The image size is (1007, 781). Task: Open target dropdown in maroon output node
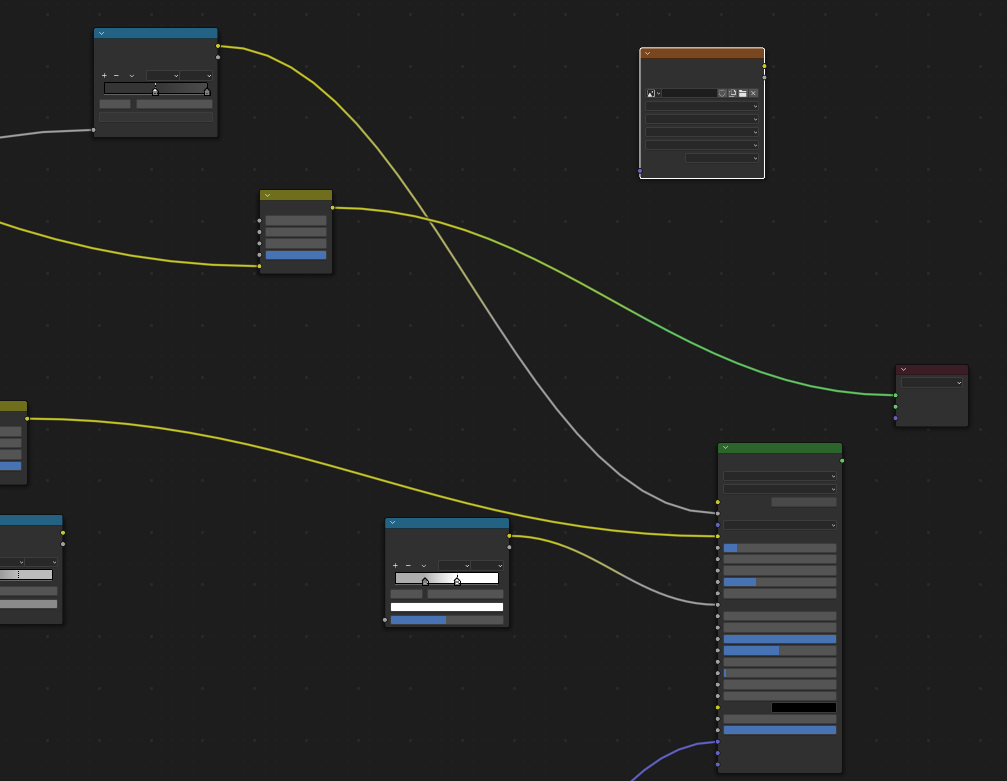(932, 383)
